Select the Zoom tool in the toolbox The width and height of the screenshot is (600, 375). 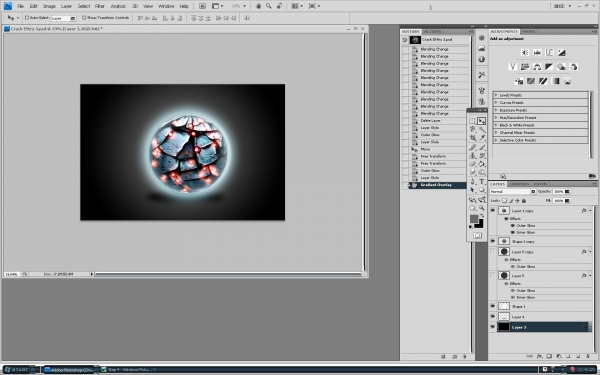[x=481, y=208]
